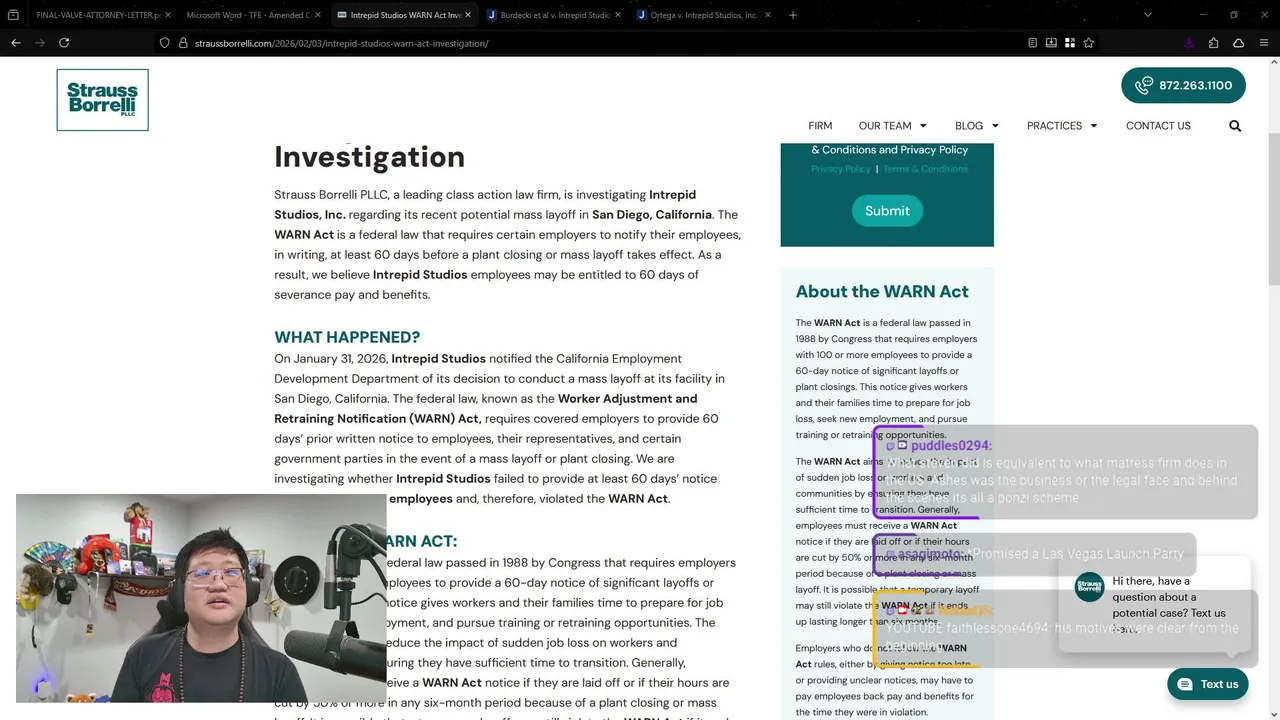This screenshot has height=720, width=1280.
Task: Switch to Ortega v. Intrepid Studios tab
Action: (x=705, y=15)
